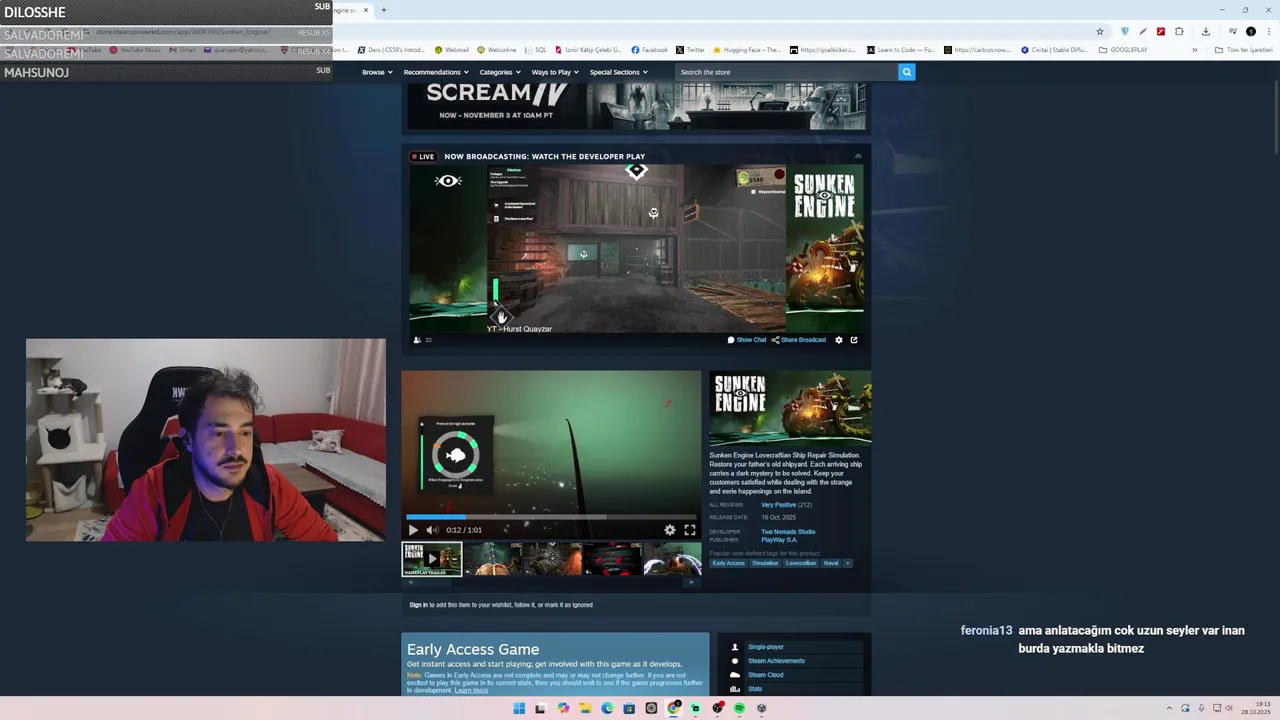Viewport: 1280px width, 720px height.
Task: Open File Explorer from the taskbar
Action: pos(585,709)
